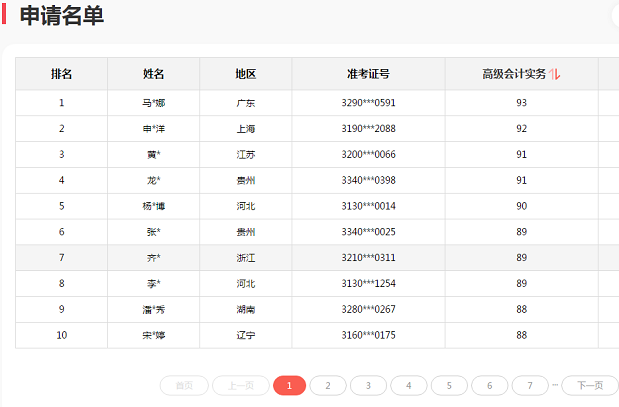Click the 上一页 previous page button
Viewport: 619px width, 407px height.
point(241,385)
